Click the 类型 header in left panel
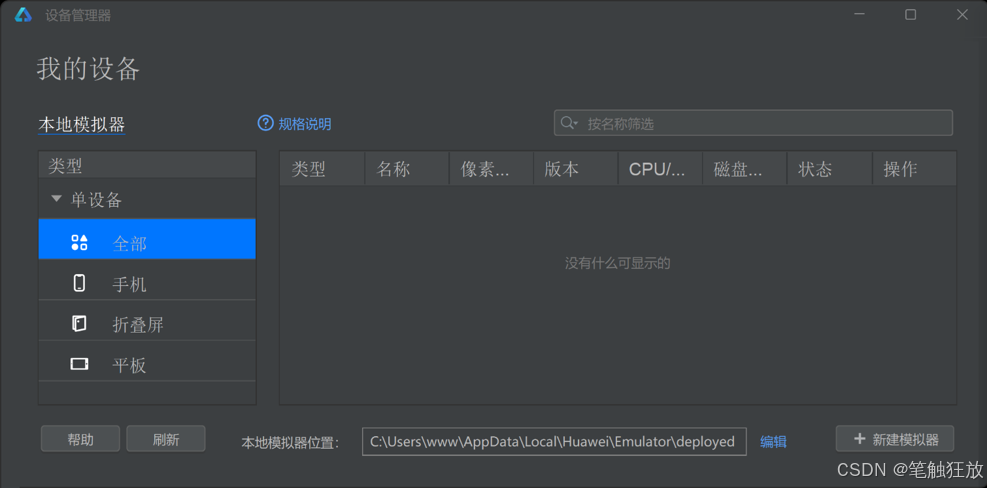The height and width of the screenshot is (488, 988). coord(147,166)
